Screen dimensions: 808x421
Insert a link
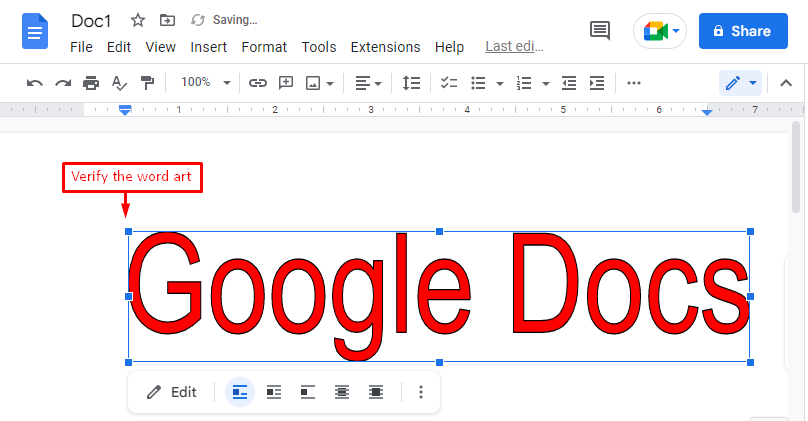click(x=258, y=83)
